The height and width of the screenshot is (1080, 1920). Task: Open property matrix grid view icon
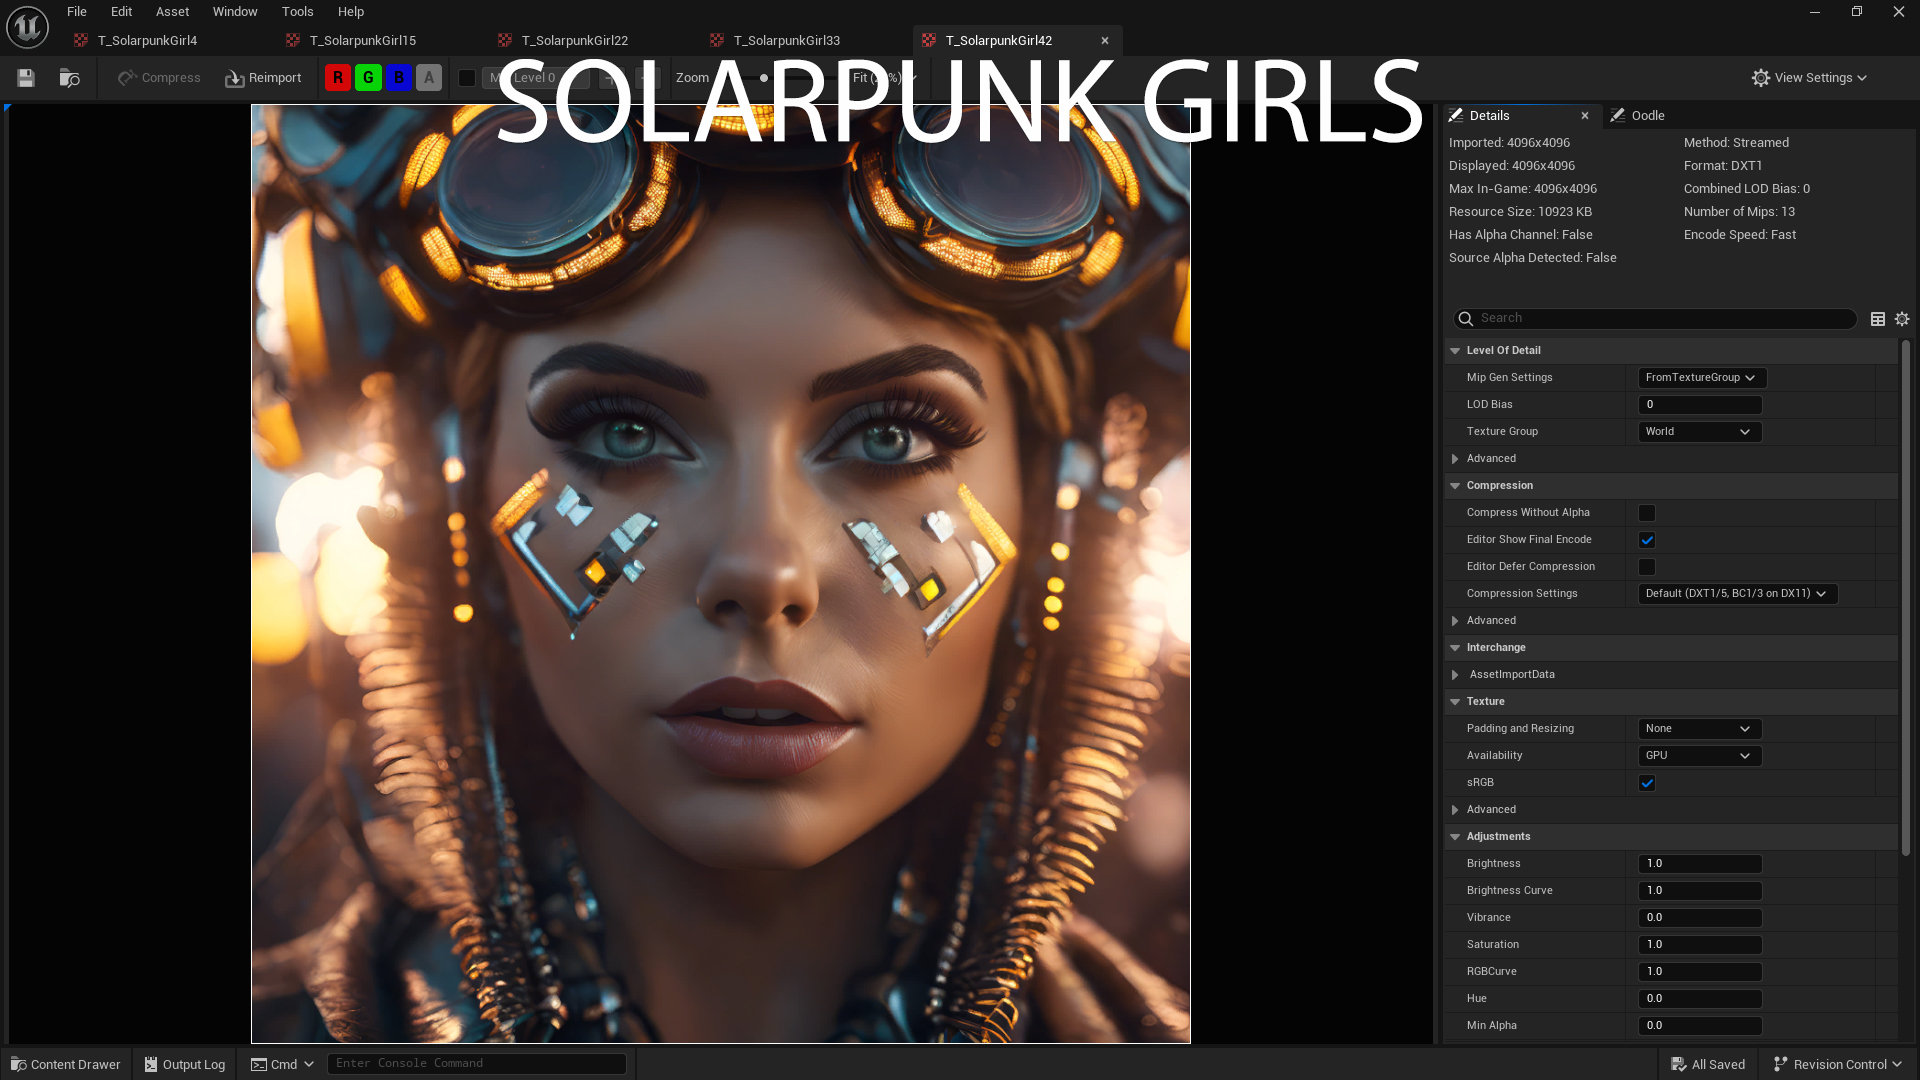click(x=1878, y=319)
